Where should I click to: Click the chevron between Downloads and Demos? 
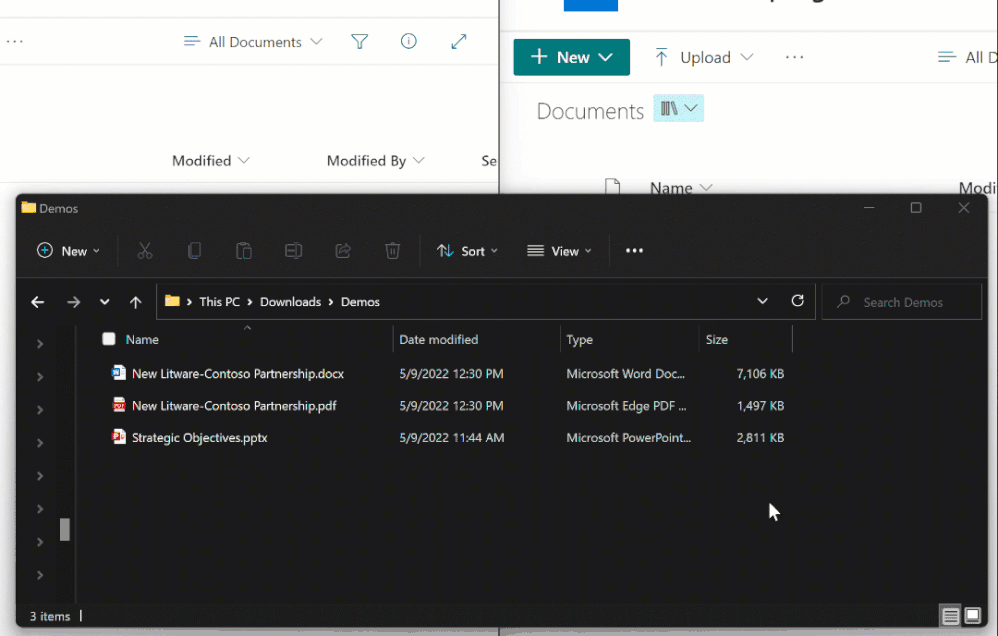[331, 302]
